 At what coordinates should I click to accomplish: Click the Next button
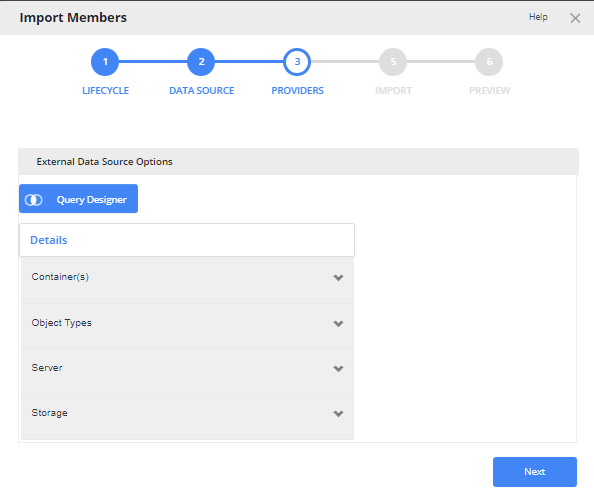(x=535, y=472)
